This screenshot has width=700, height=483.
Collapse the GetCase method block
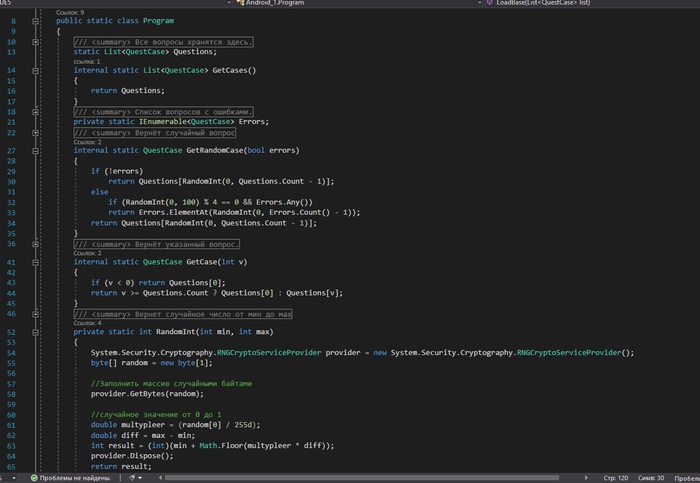click(x=37, y=262)
